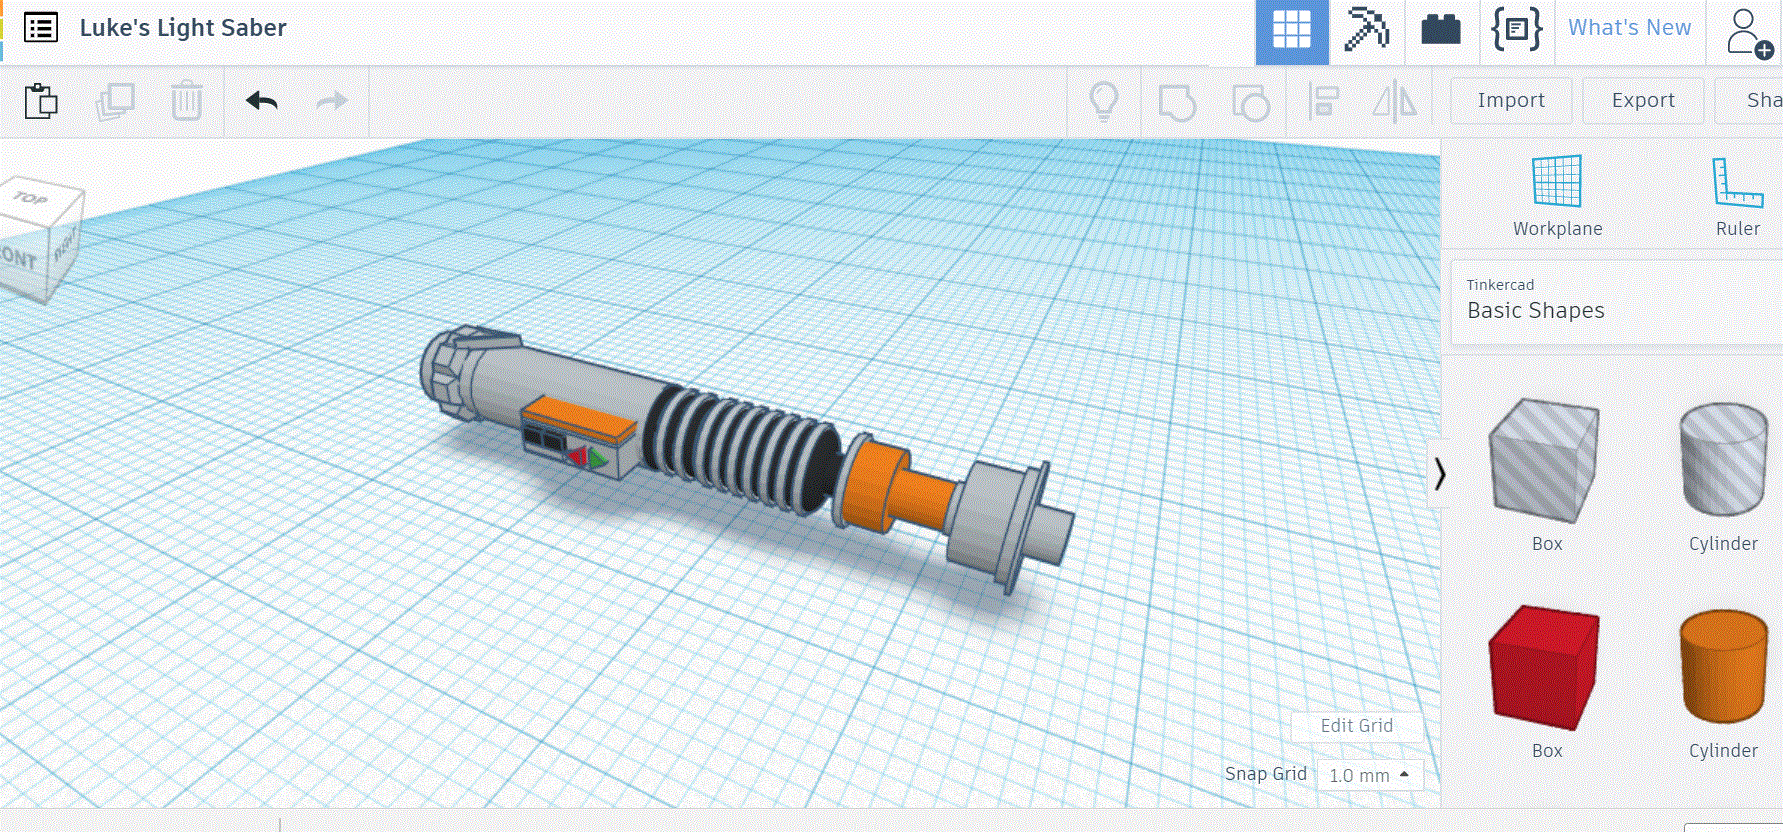Click the Import button

click(1511, 100)
